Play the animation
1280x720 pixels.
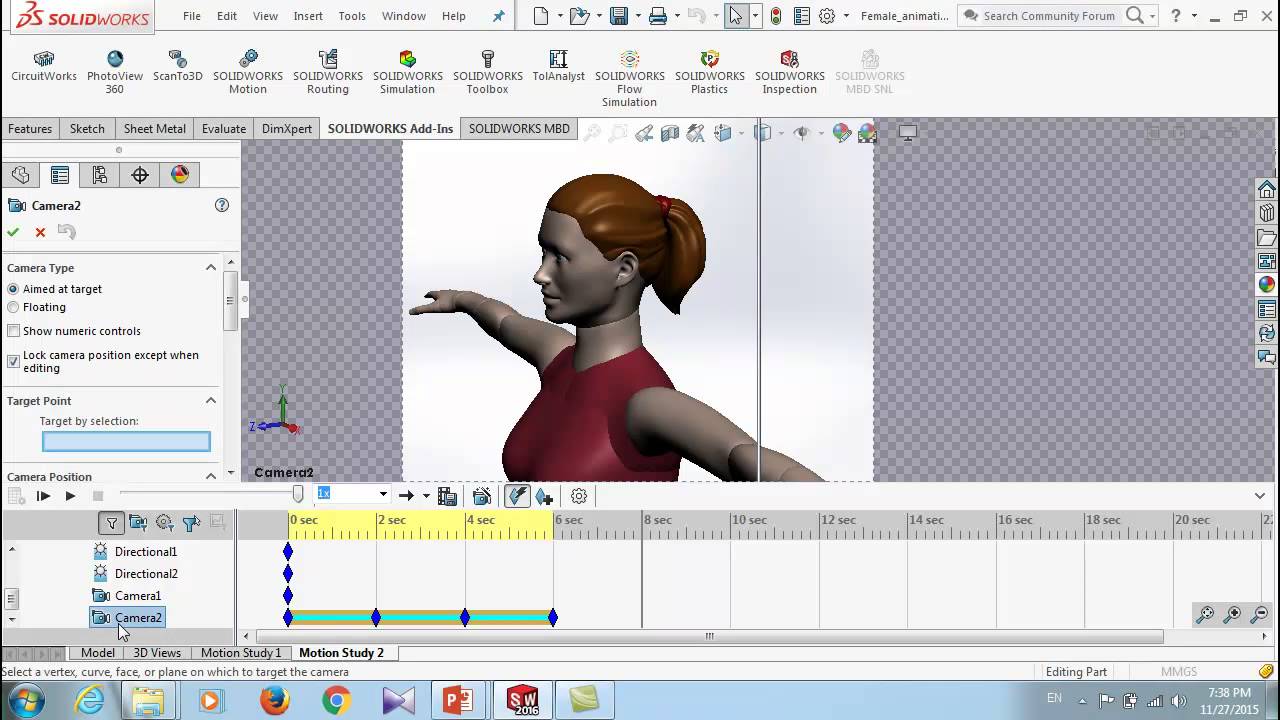click(x=70, y=496)
